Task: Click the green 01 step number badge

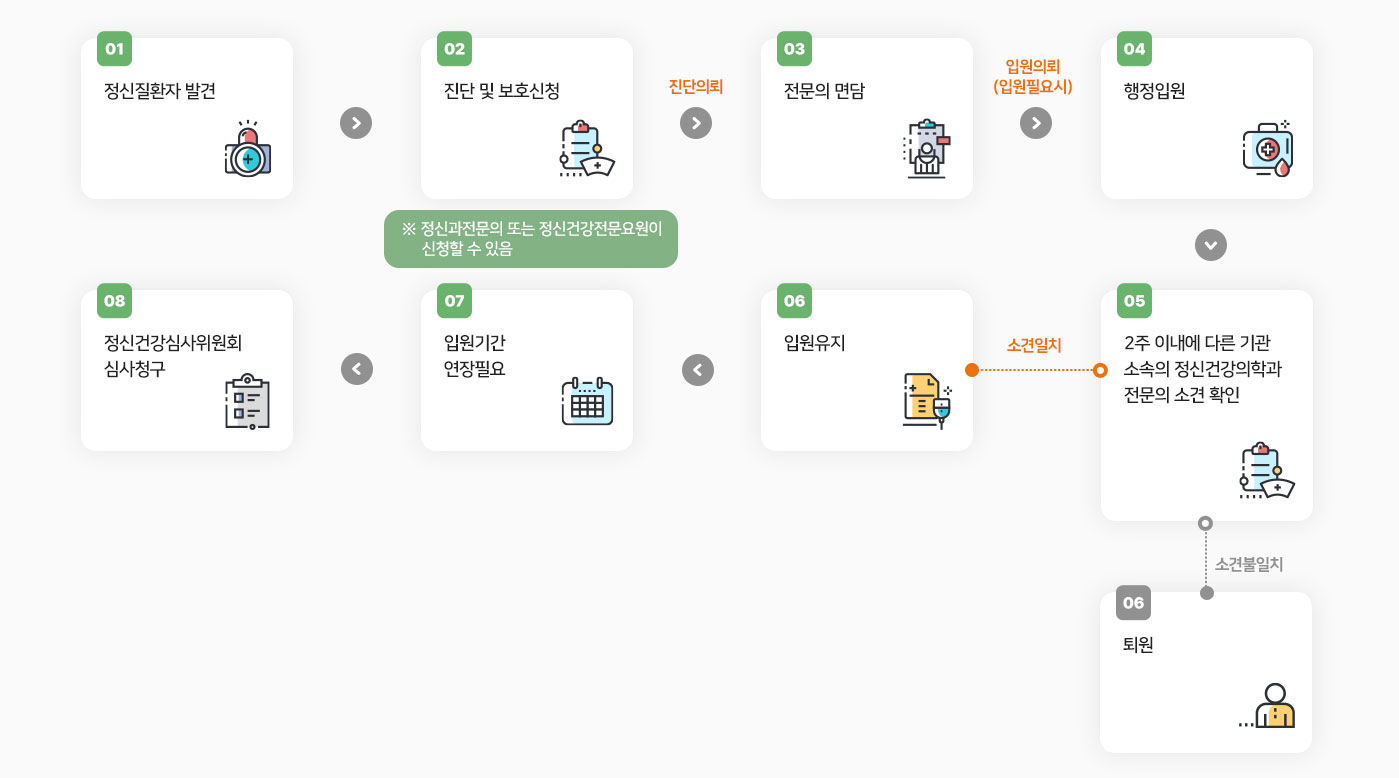Action: pos(114,49)
